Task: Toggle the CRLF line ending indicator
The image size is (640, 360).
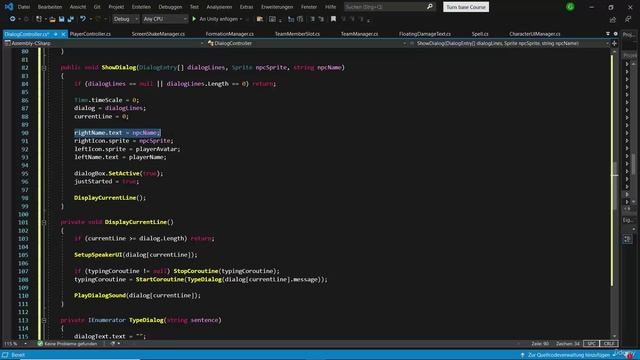Action: (609, 344)
